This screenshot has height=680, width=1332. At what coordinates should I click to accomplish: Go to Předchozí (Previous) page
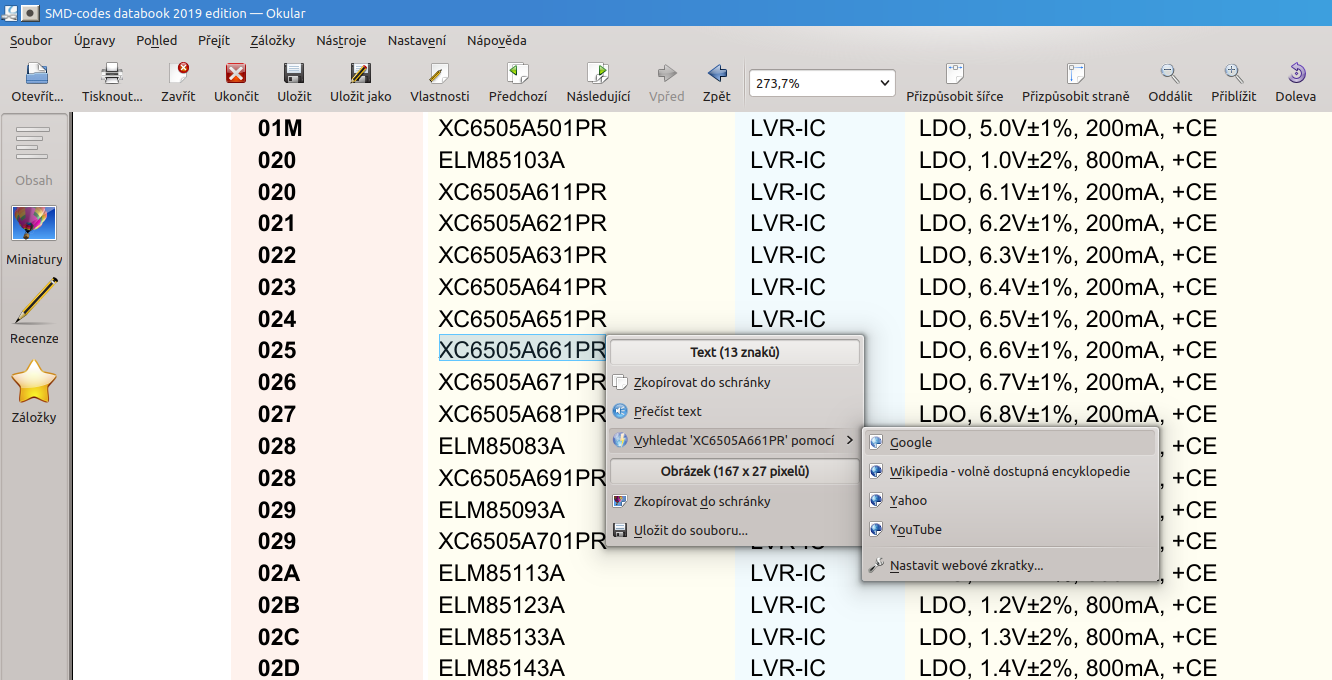(x=517, y=74)
